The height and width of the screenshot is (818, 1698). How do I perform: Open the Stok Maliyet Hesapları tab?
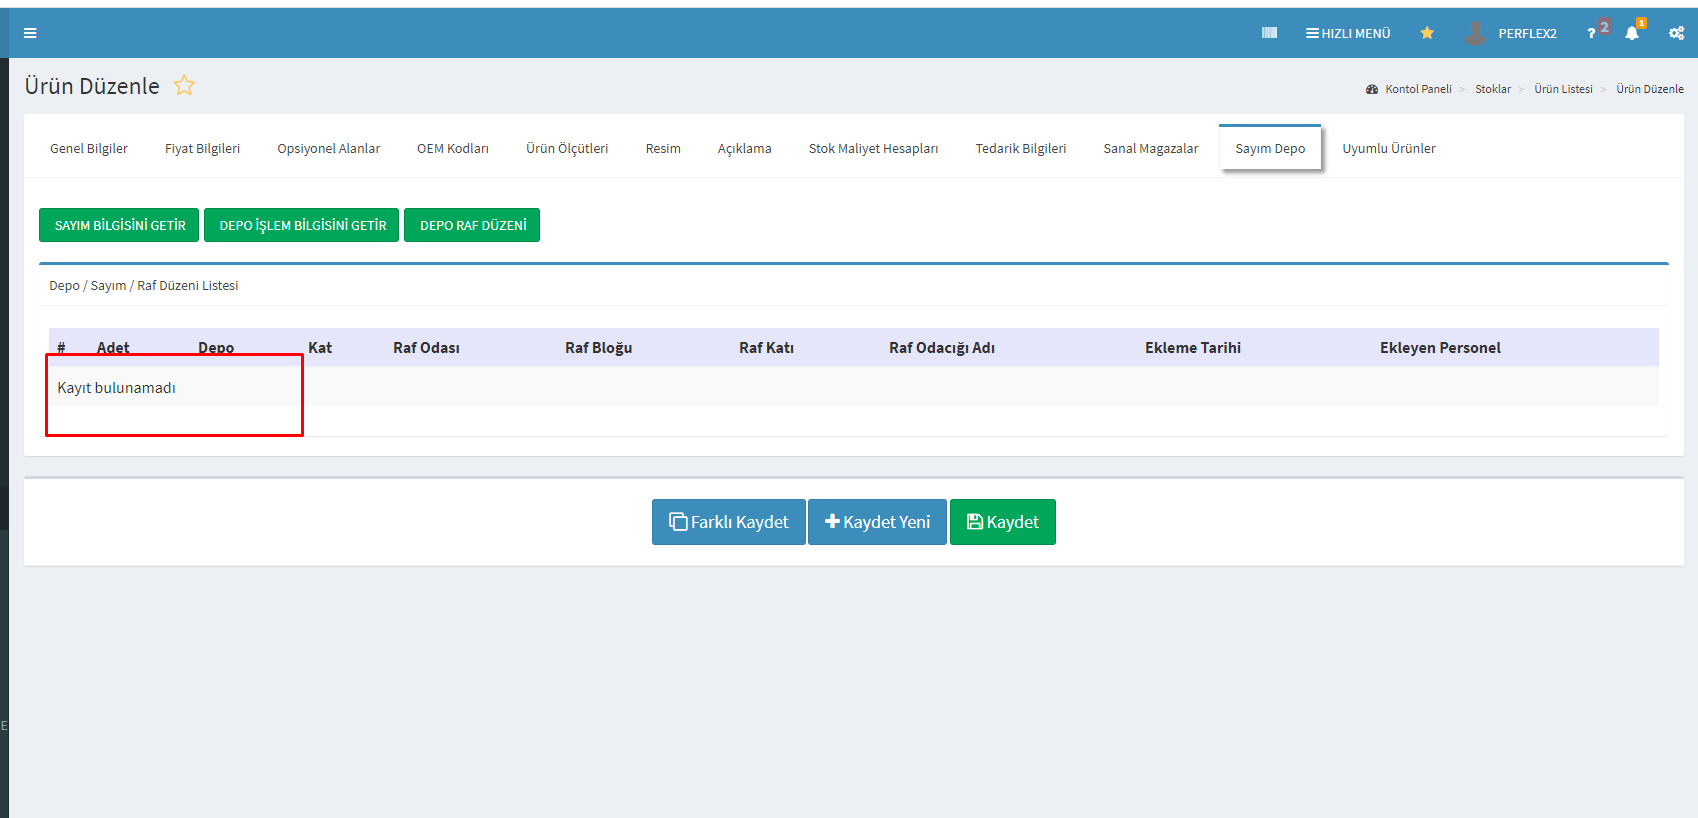[x=873, y=148]
